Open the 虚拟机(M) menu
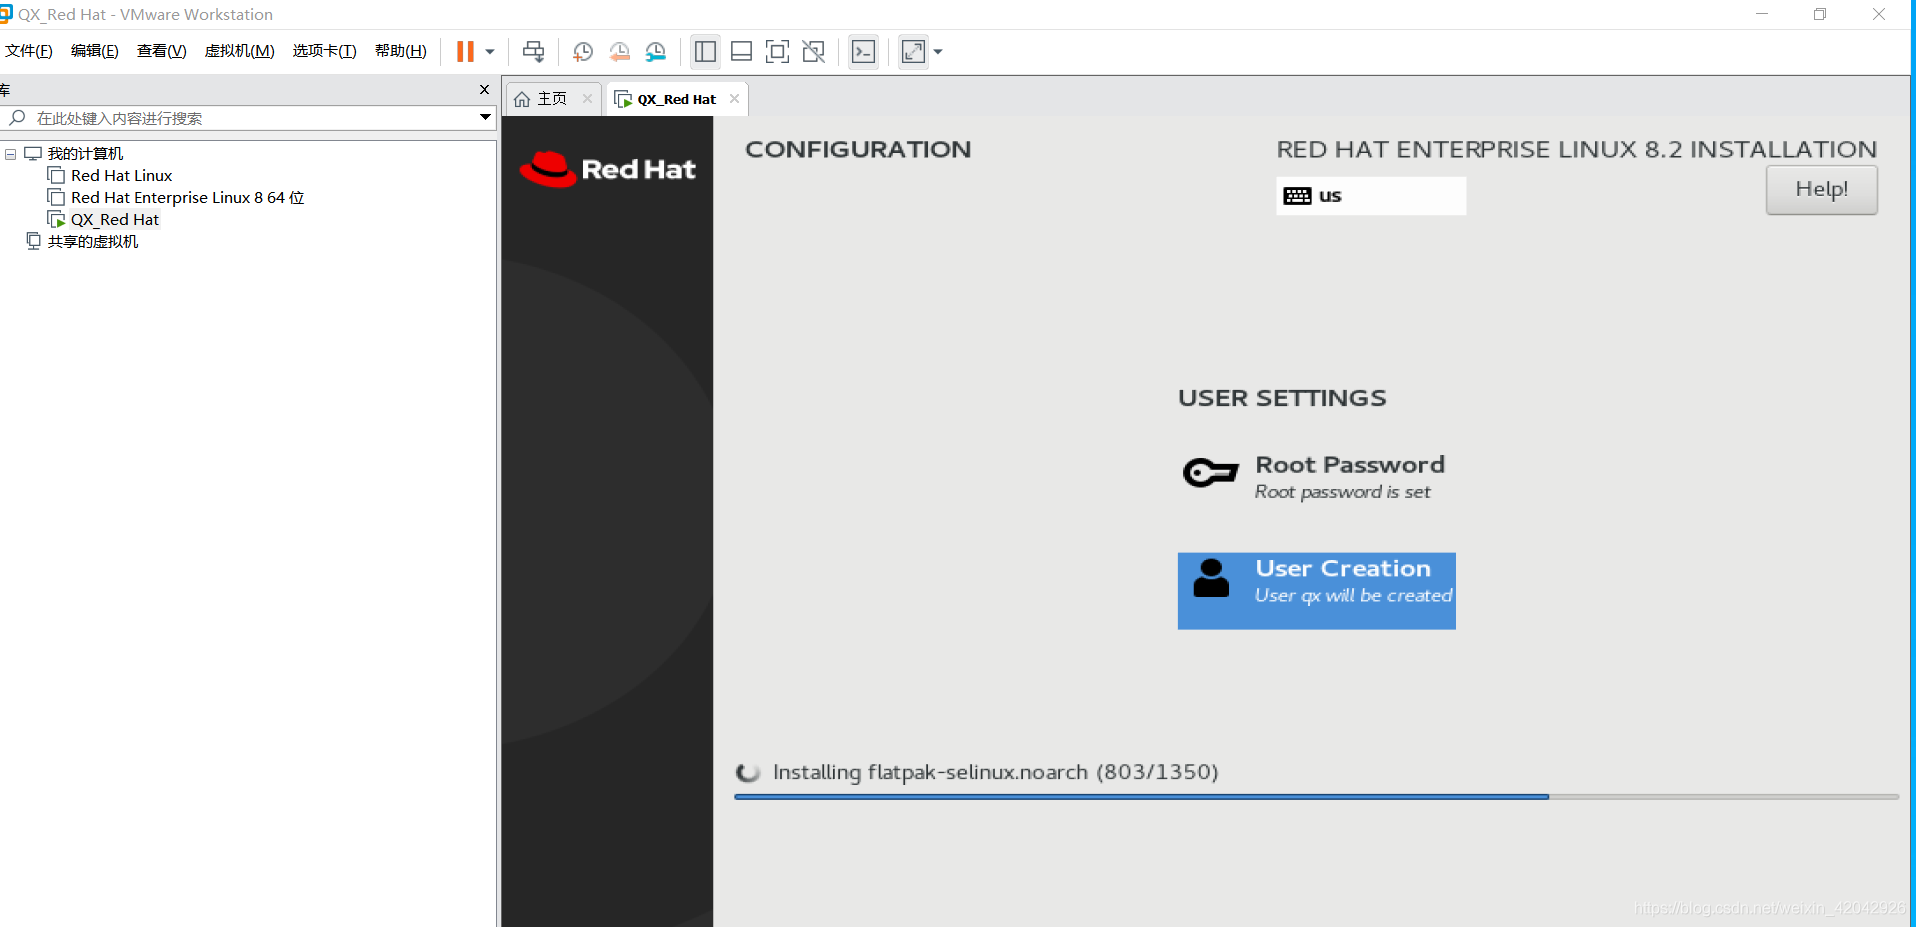 [x=240, y=51]
